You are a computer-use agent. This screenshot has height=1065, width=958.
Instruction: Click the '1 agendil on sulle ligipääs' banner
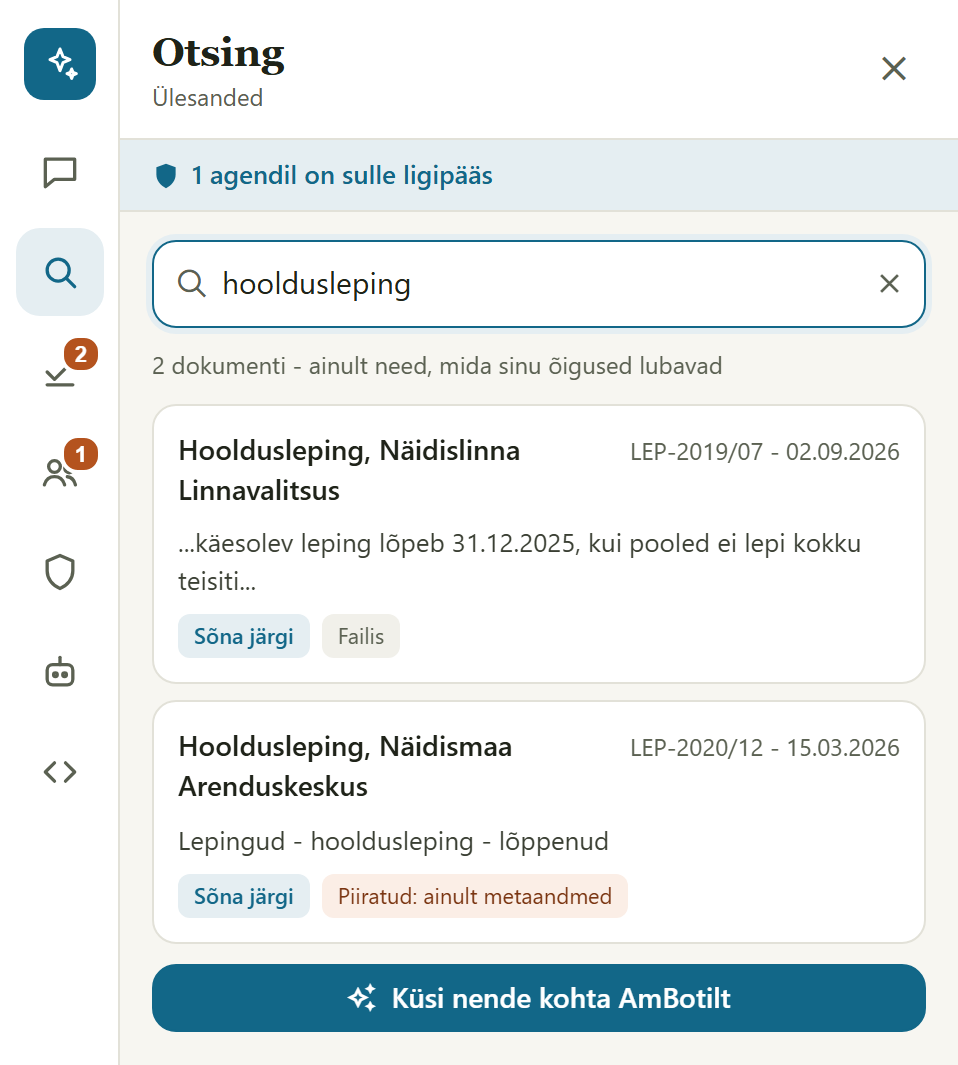(539, 175)
